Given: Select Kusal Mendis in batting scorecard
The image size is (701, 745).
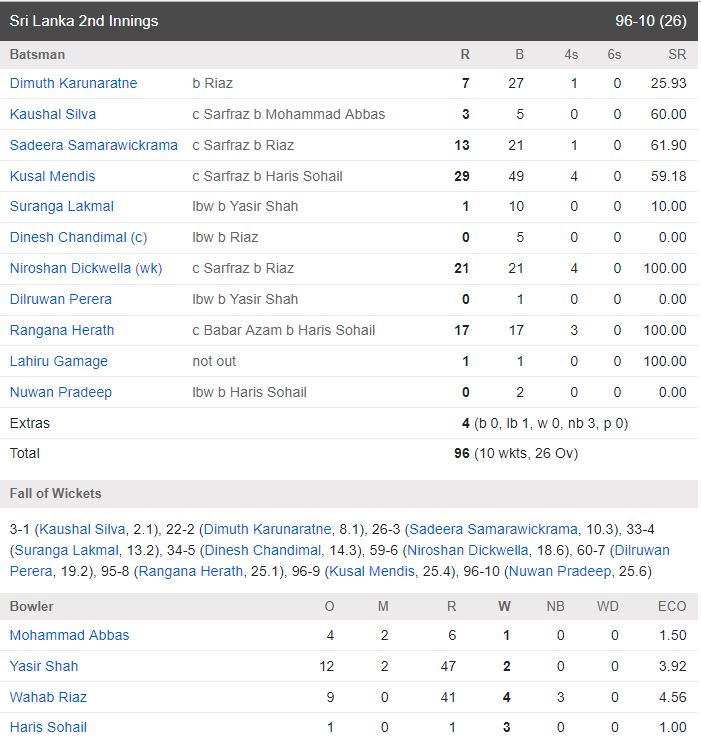Looking at the screenshot, I should click(x=52, y=176).
